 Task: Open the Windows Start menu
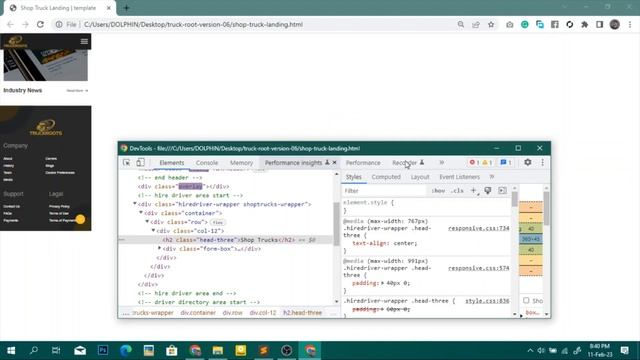[11, 350]
